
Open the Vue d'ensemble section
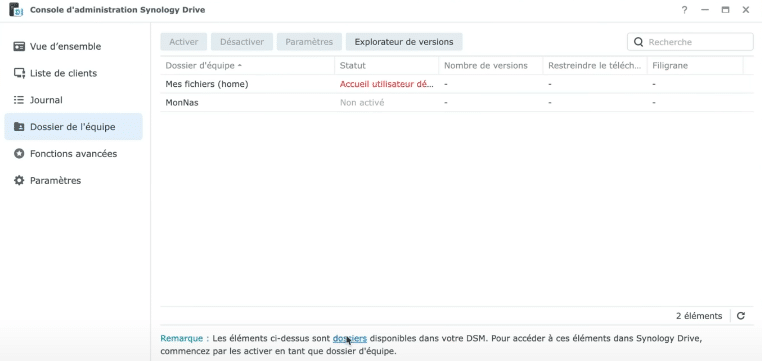click(73, 47)
